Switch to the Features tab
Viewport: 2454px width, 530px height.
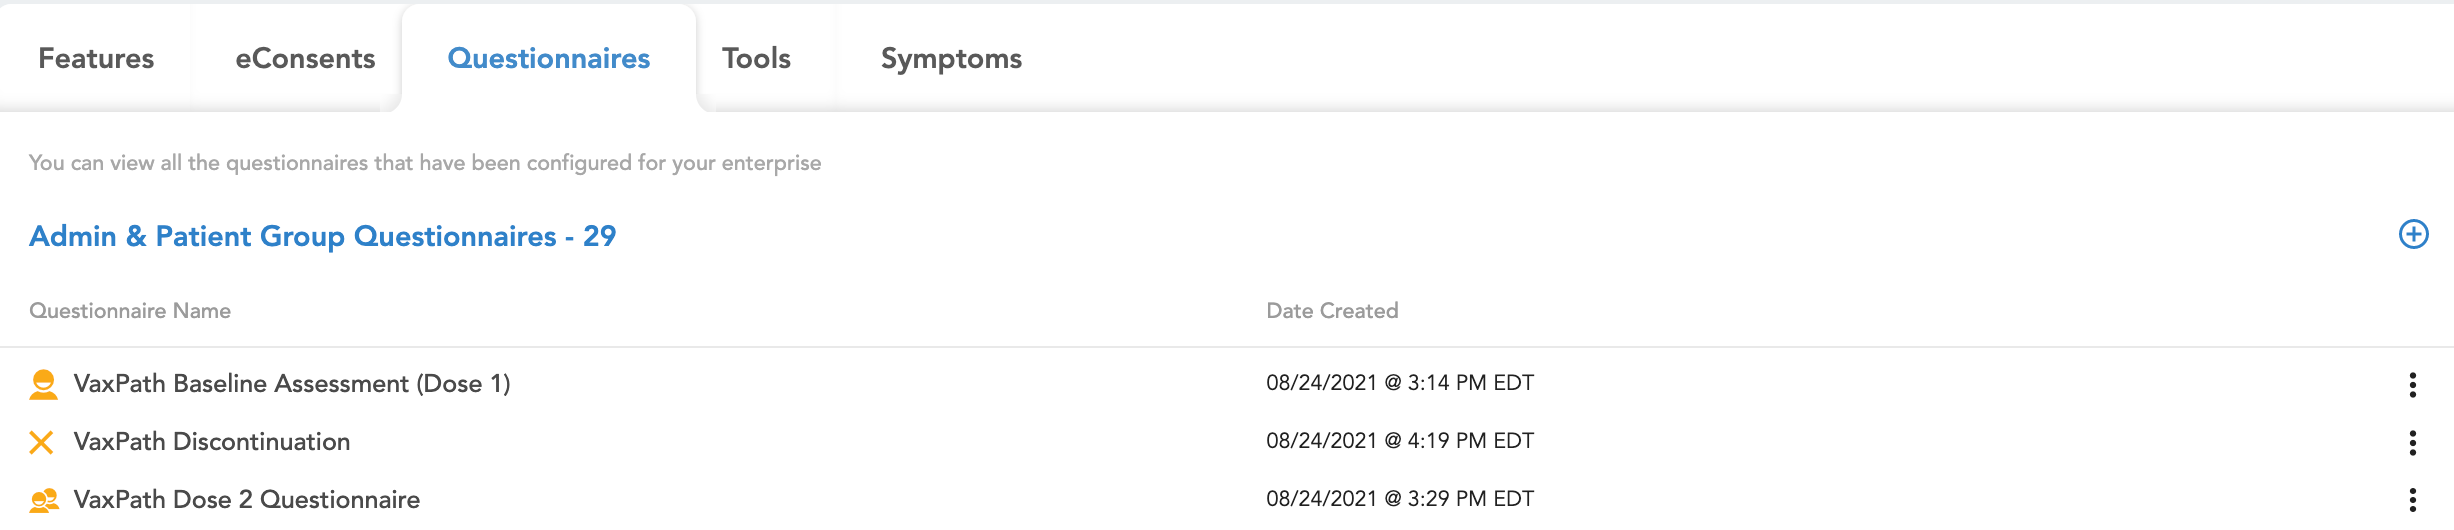[96, 58]
